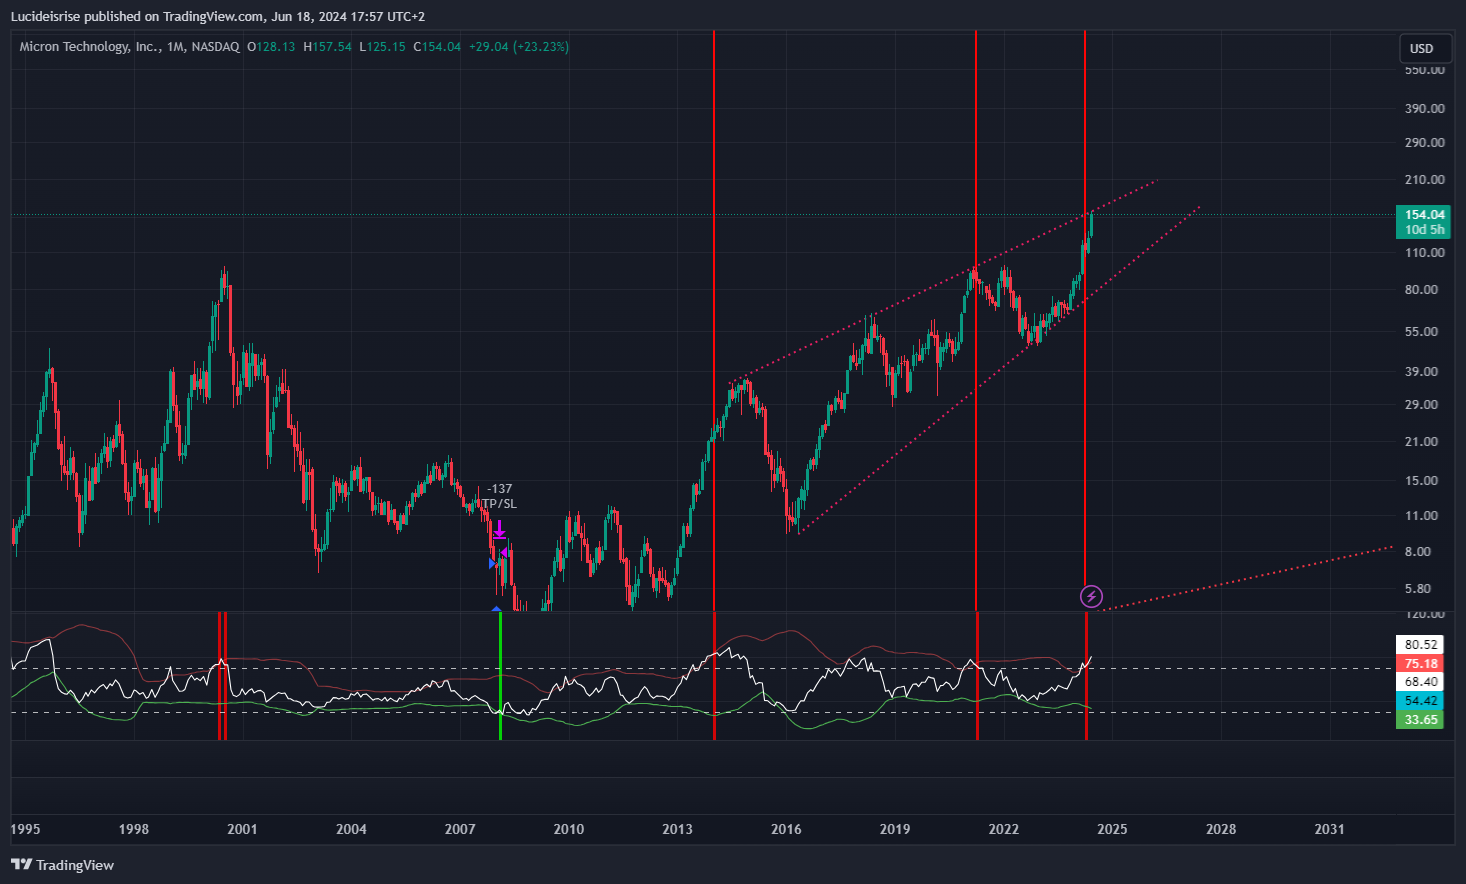Click the close value C154.04

pos(437,46)
